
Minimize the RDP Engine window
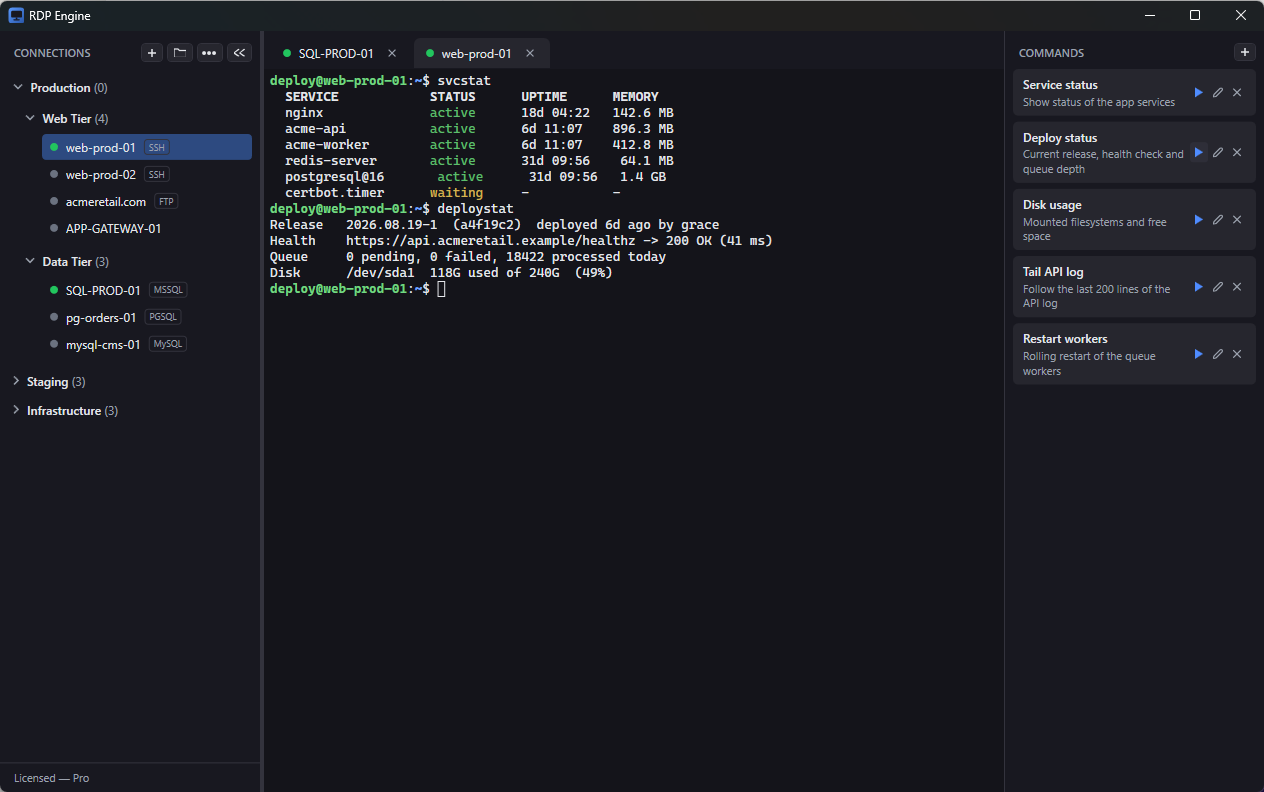pyautogui.click(x=1149, y=15)
